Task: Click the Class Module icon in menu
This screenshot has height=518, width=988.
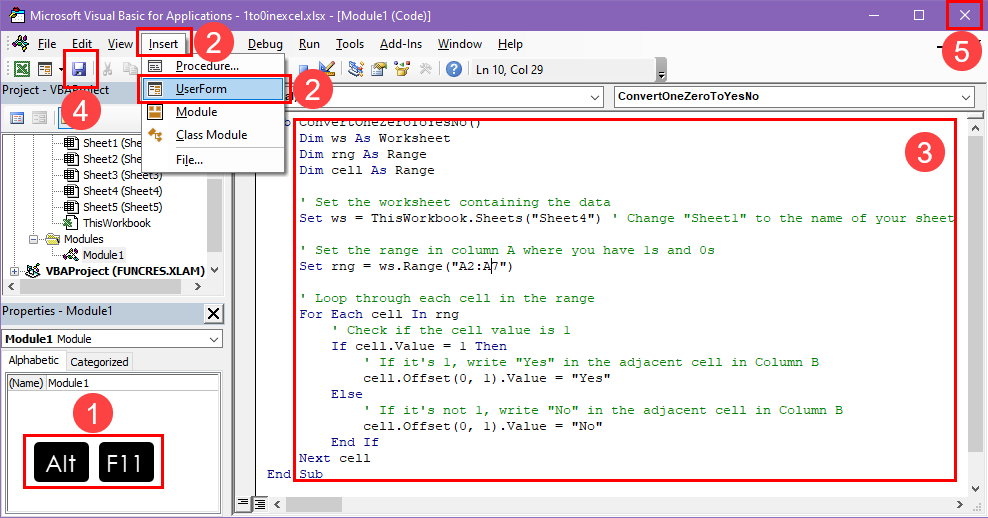Action: pos(155,135)
